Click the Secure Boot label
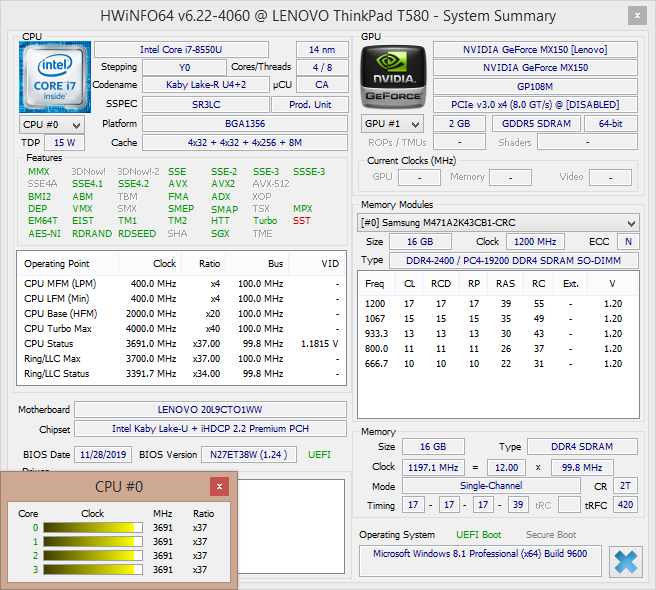 551,535
